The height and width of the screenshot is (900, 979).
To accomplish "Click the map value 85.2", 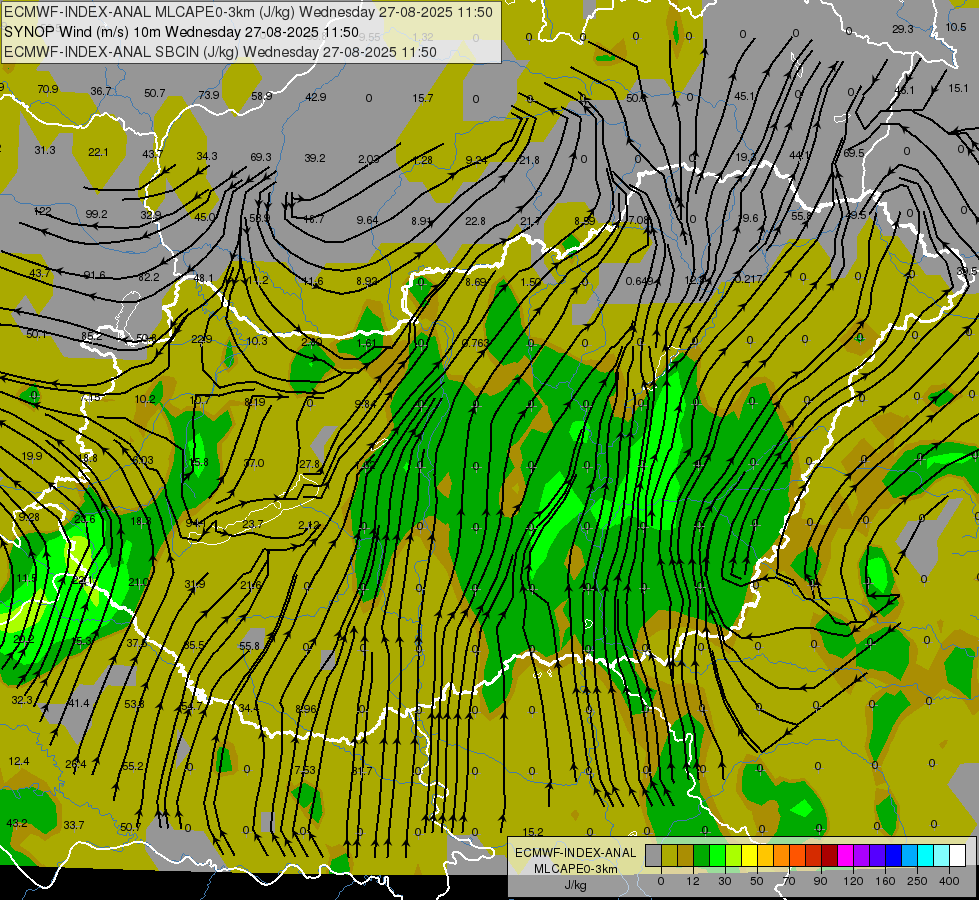I will tap(91, 336).
